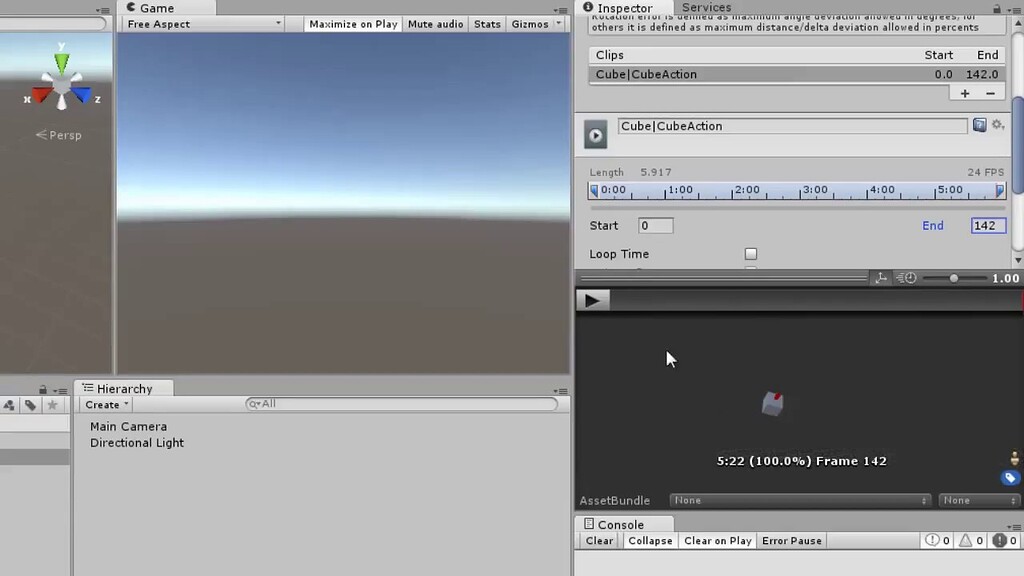Image resolution: width=1024 pixels, height=576 pixels.
Task: Click the gear icon in the animation clip inspector
Action: (997, 124)
